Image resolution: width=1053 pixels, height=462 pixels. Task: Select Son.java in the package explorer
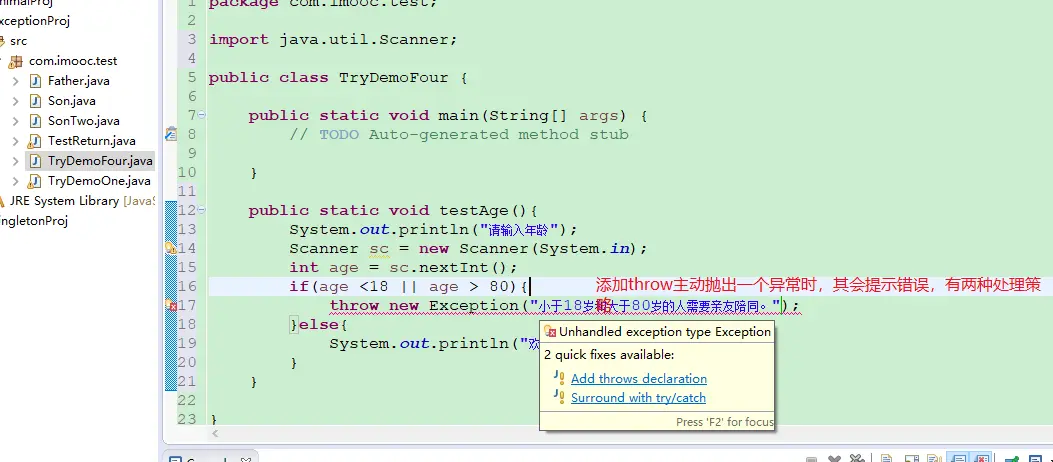[x=72, y=101]
